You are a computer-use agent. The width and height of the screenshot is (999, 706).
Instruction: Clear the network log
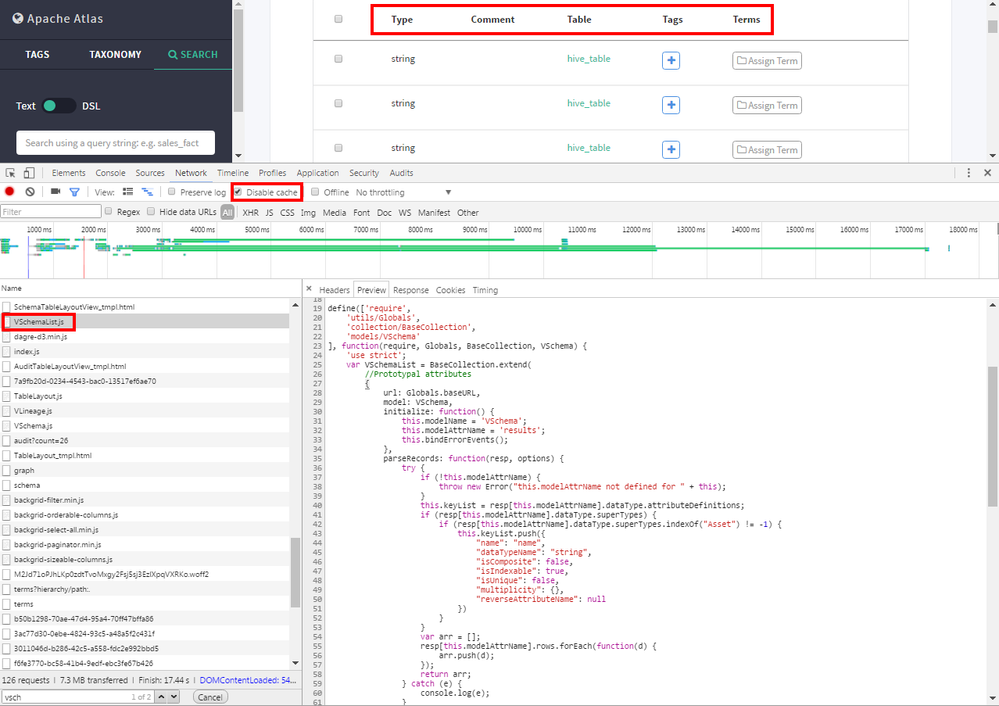[30, 192]
